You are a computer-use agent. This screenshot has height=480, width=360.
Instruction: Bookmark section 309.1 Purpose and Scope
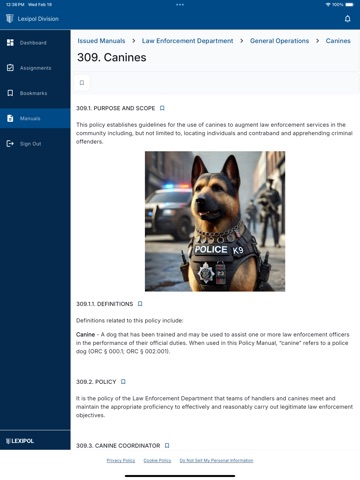point(162,108)
